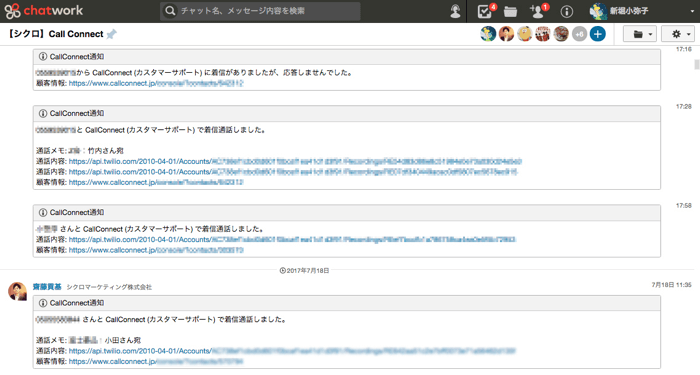Screen dimensions: 700x375
Task: Click the info icon in the 17:16 CallConnect通知 header
Action: [43, 57]
